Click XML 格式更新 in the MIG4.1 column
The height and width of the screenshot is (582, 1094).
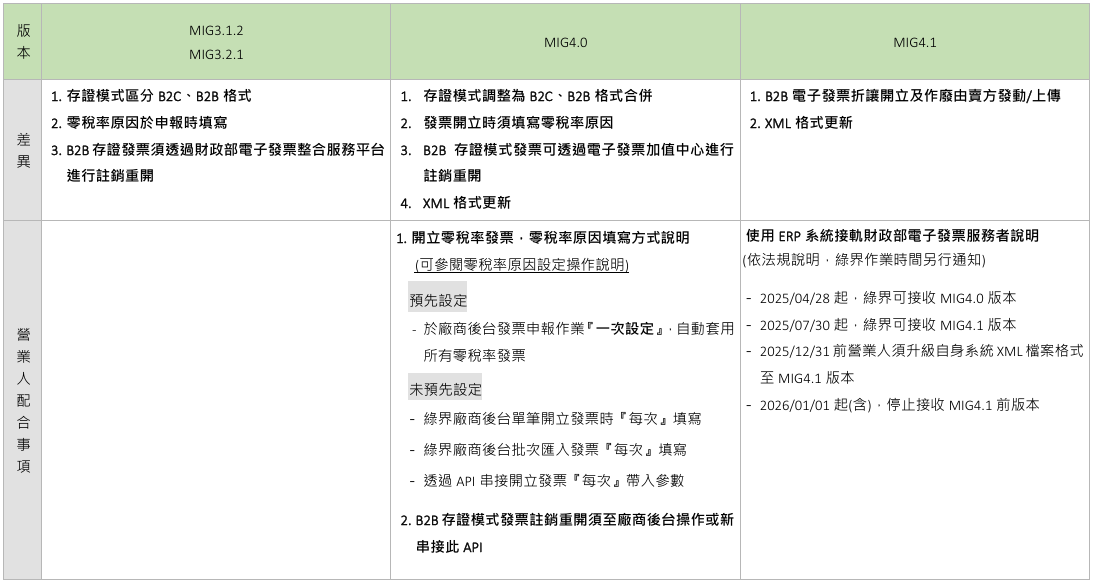click(808, 123)
